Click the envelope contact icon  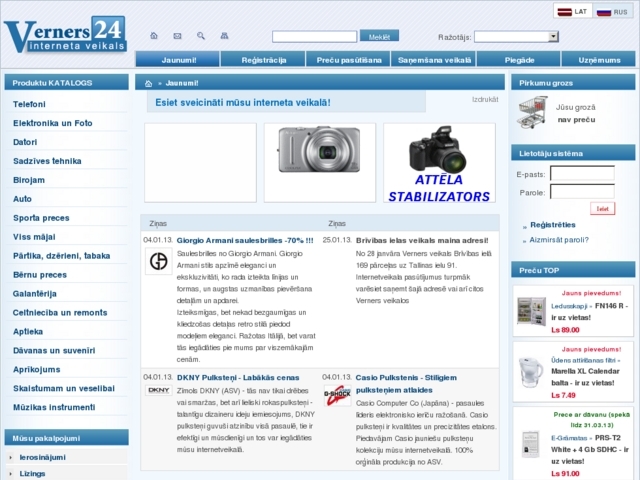click(177, 36)
